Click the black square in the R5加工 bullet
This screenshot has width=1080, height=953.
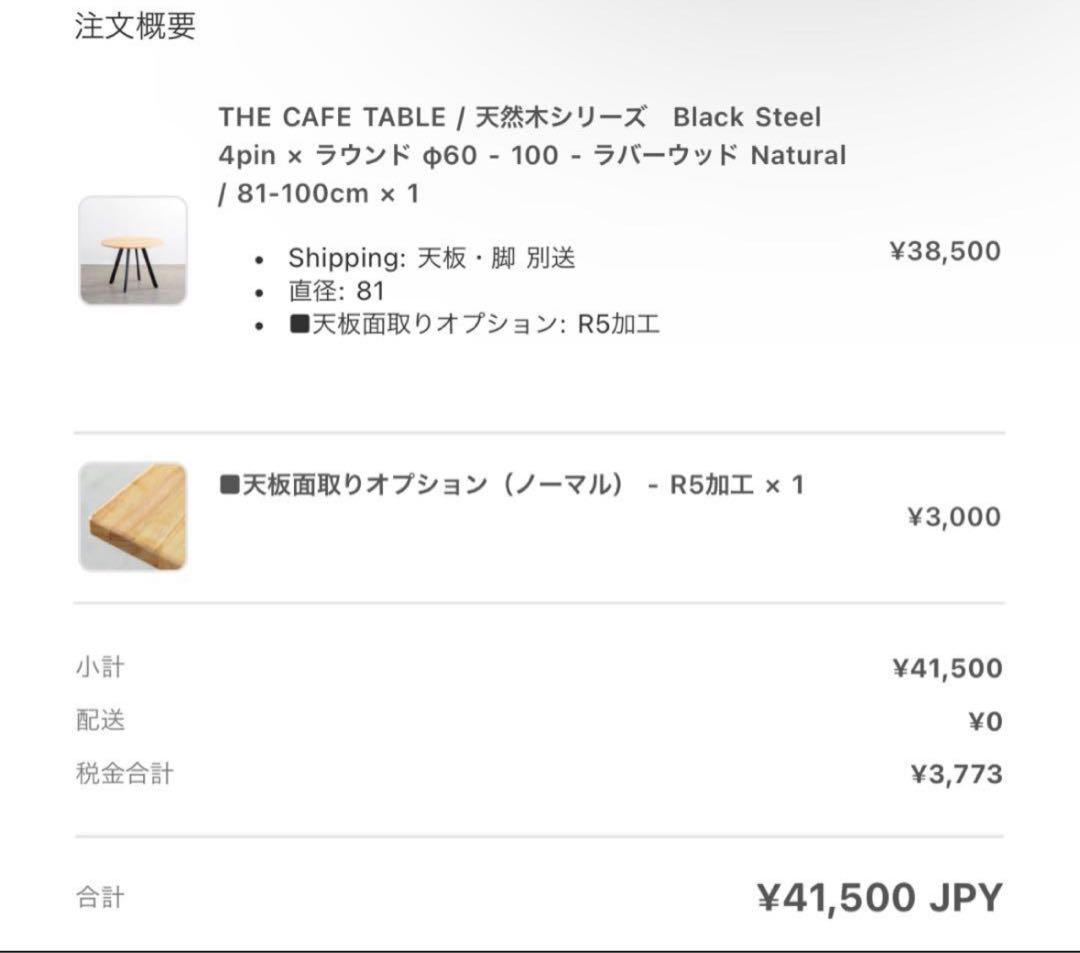[298, 325]
